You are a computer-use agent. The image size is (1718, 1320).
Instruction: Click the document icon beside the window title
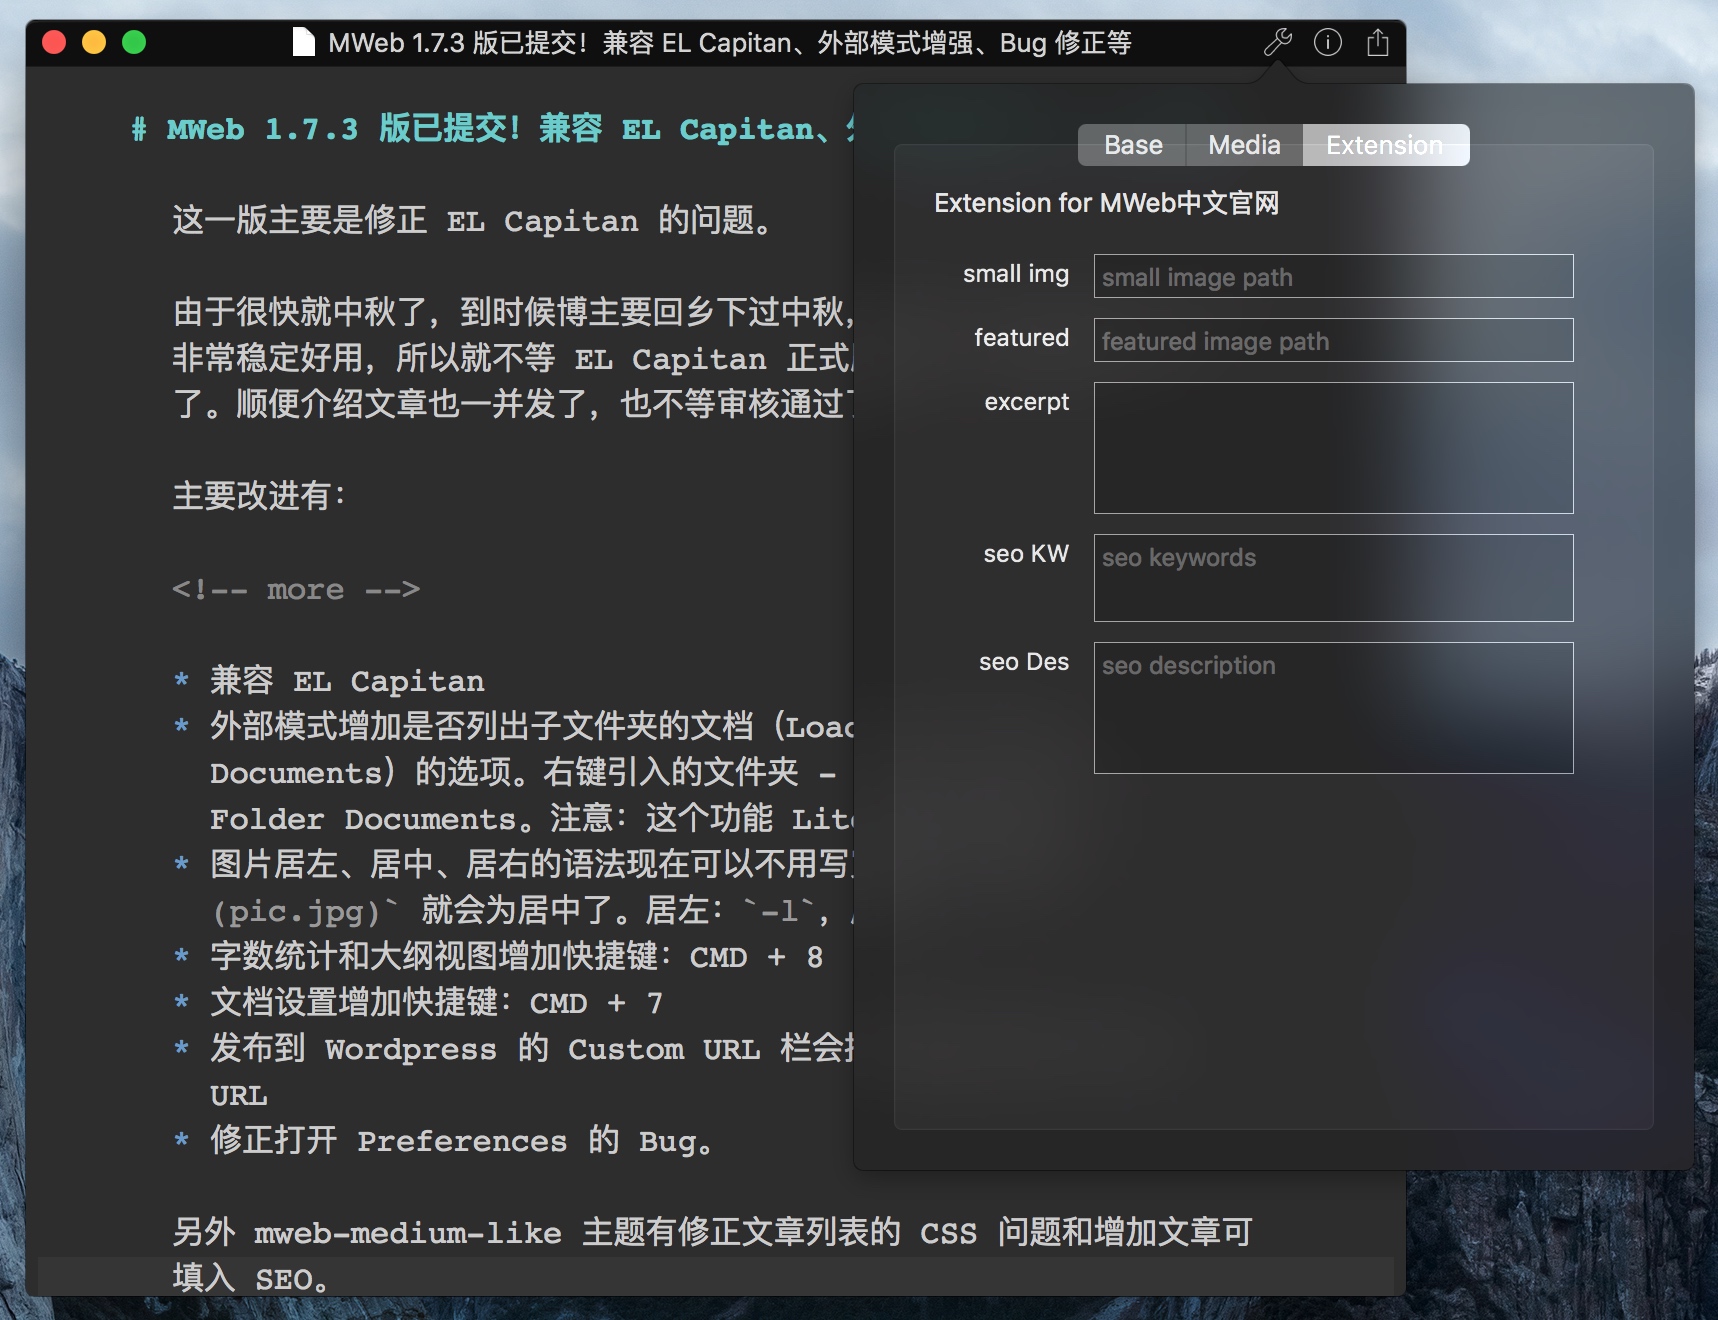303,42
